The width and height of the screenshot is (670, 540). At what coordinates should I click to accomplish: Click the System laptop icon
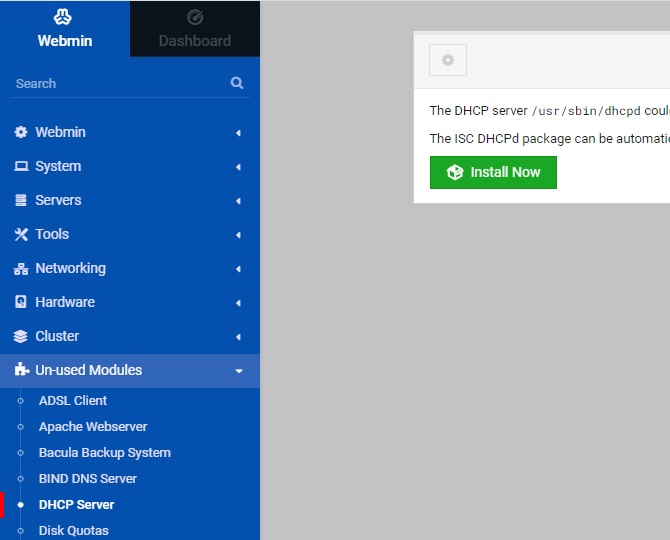point(21,166)
